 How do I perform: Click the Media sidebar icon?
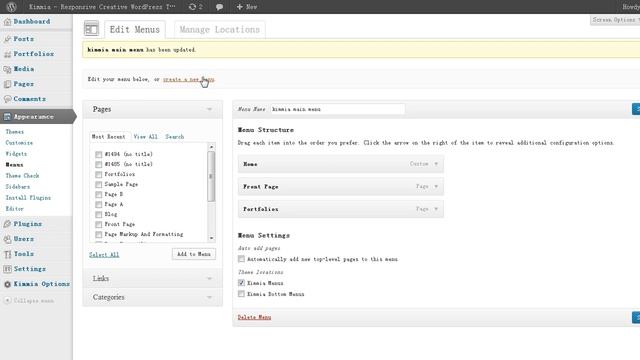tap(7, 69)
